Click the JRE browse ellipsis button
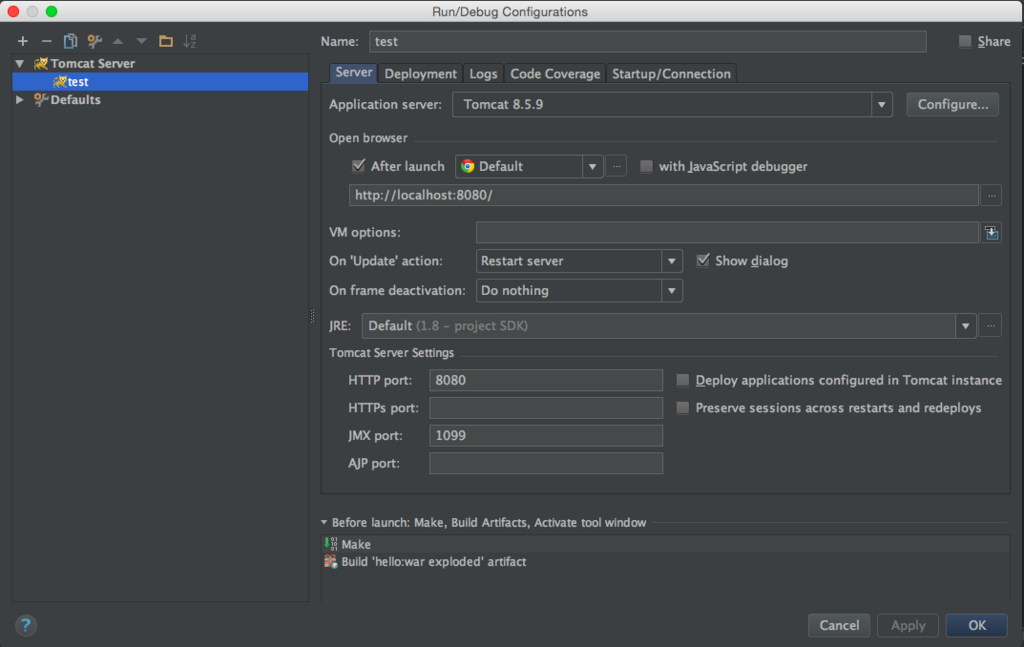Image resolution: width=1024 pixels, height=647 pixels. coord(991,325)
